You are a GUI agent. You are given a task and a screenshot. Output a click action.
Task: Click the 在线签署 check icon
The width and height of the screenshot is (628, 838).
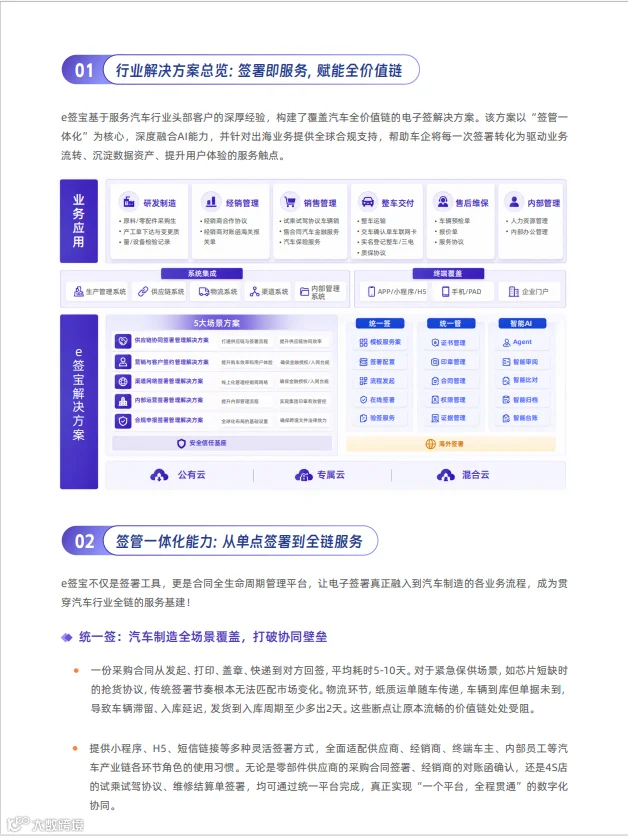click(x=363, y=399)
